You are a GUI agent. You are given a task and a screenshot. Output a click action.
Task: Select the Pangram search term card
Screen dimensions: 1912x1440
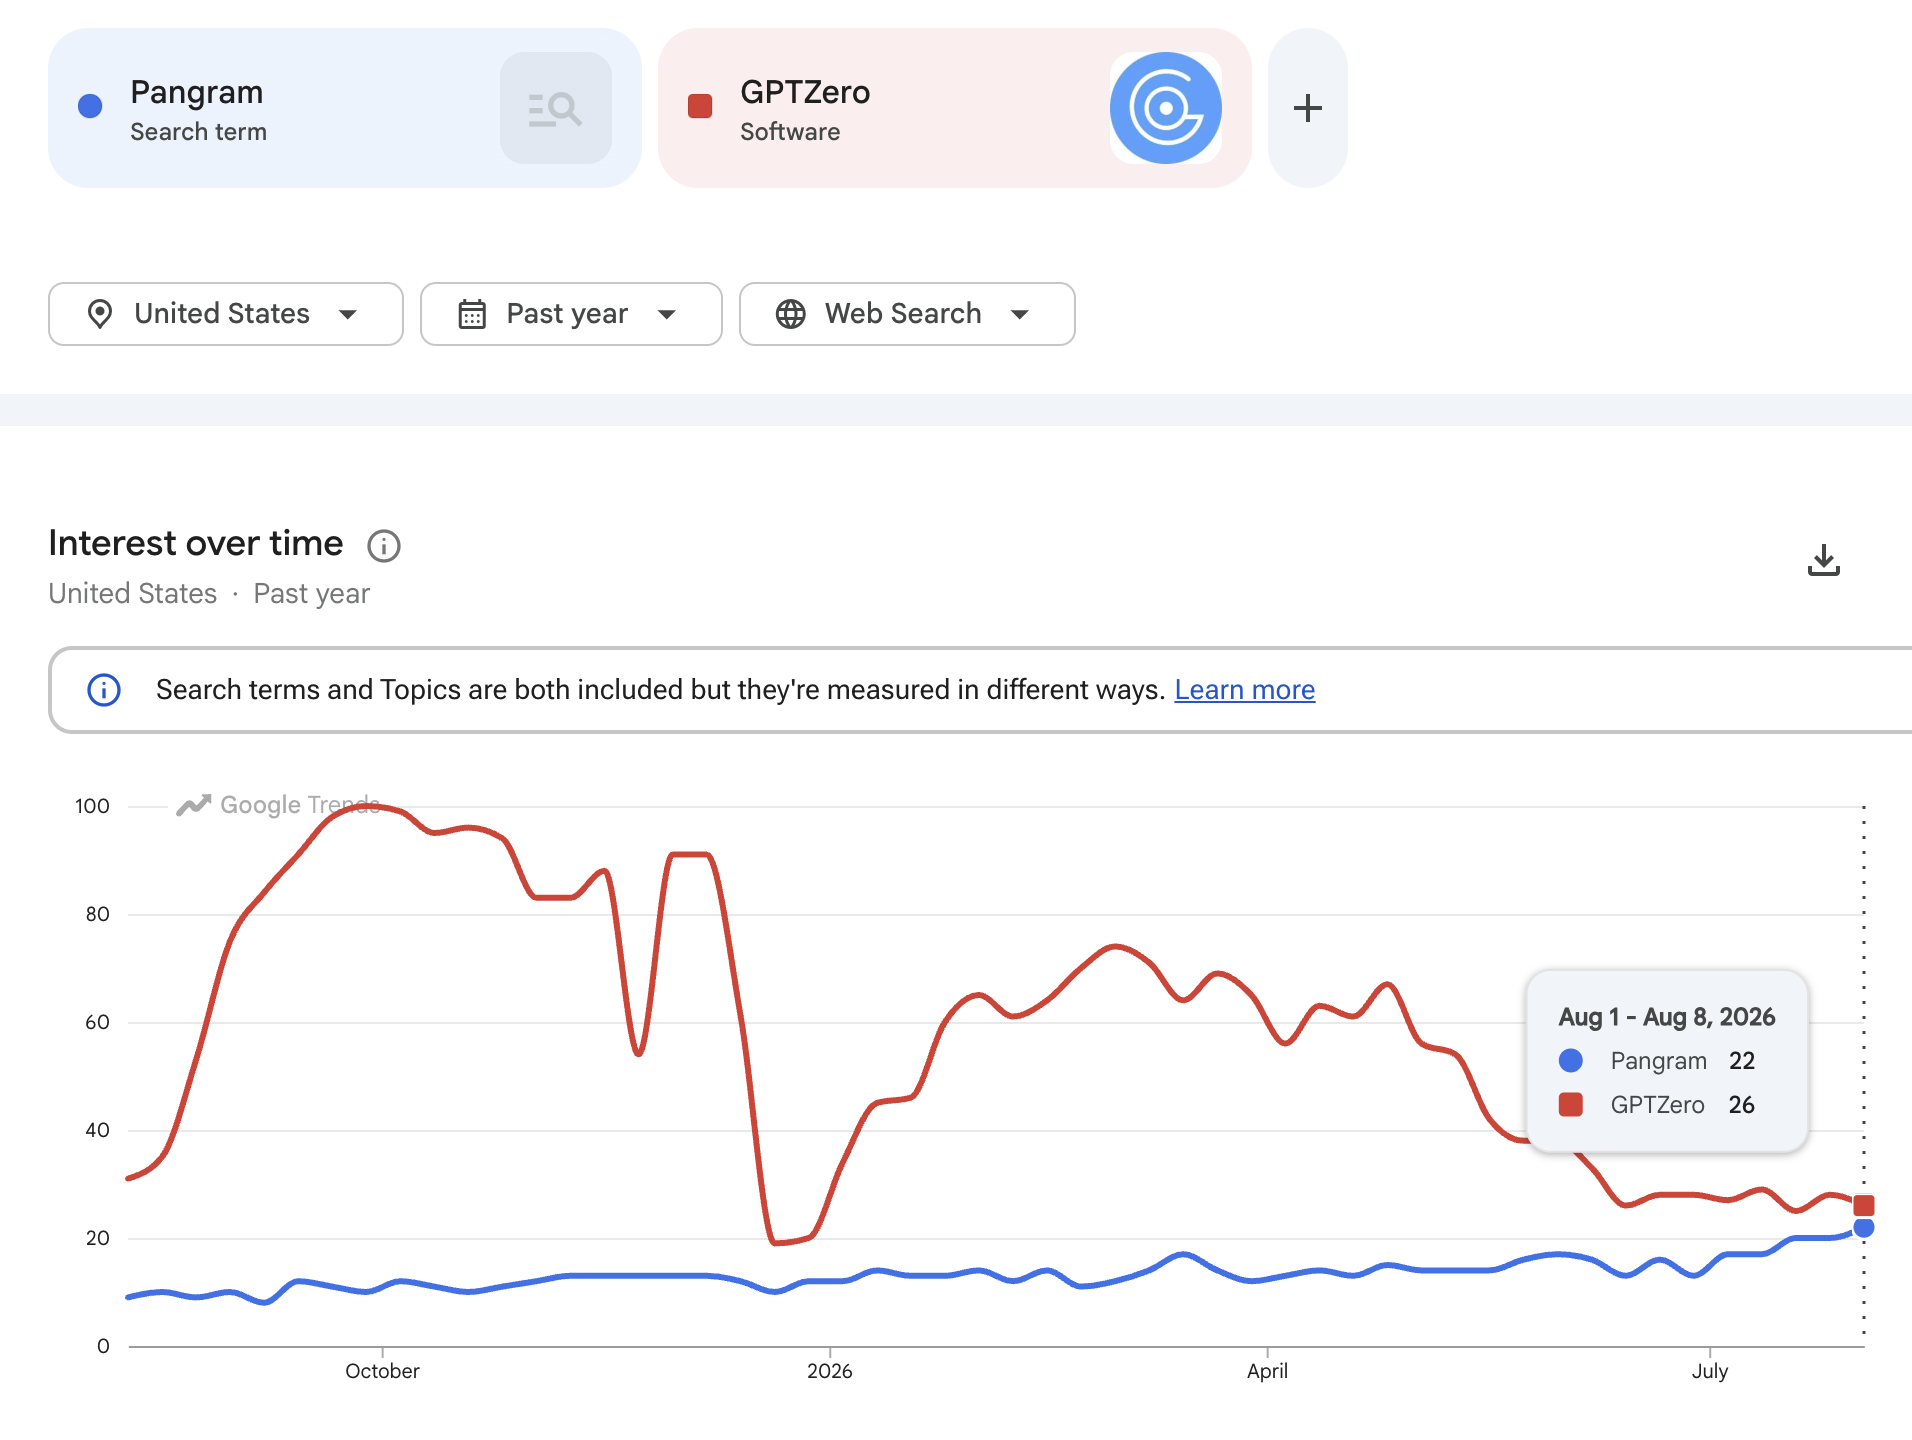tap(345, 108)
